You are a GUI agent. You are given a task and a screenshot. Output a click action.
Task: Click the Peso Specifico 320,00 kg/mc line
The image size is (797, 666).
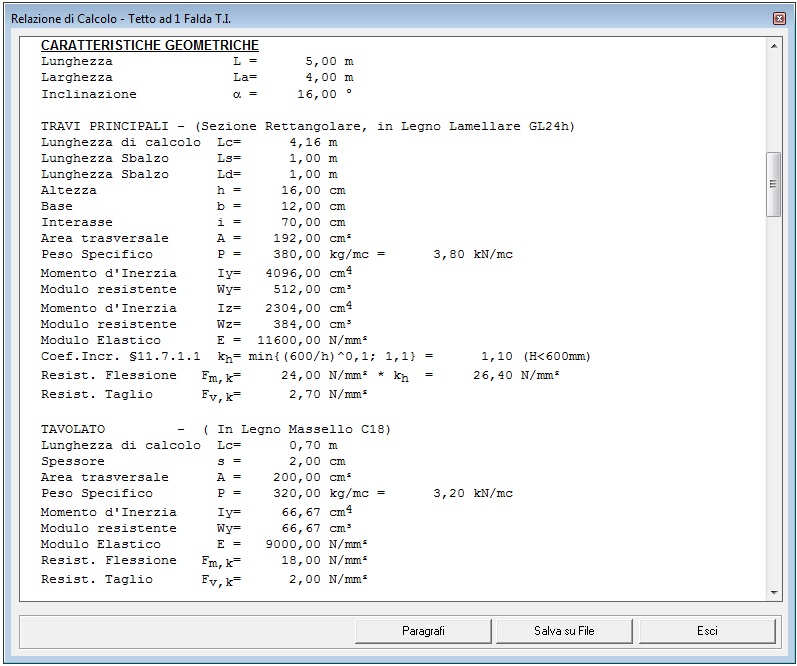[277, 493]
